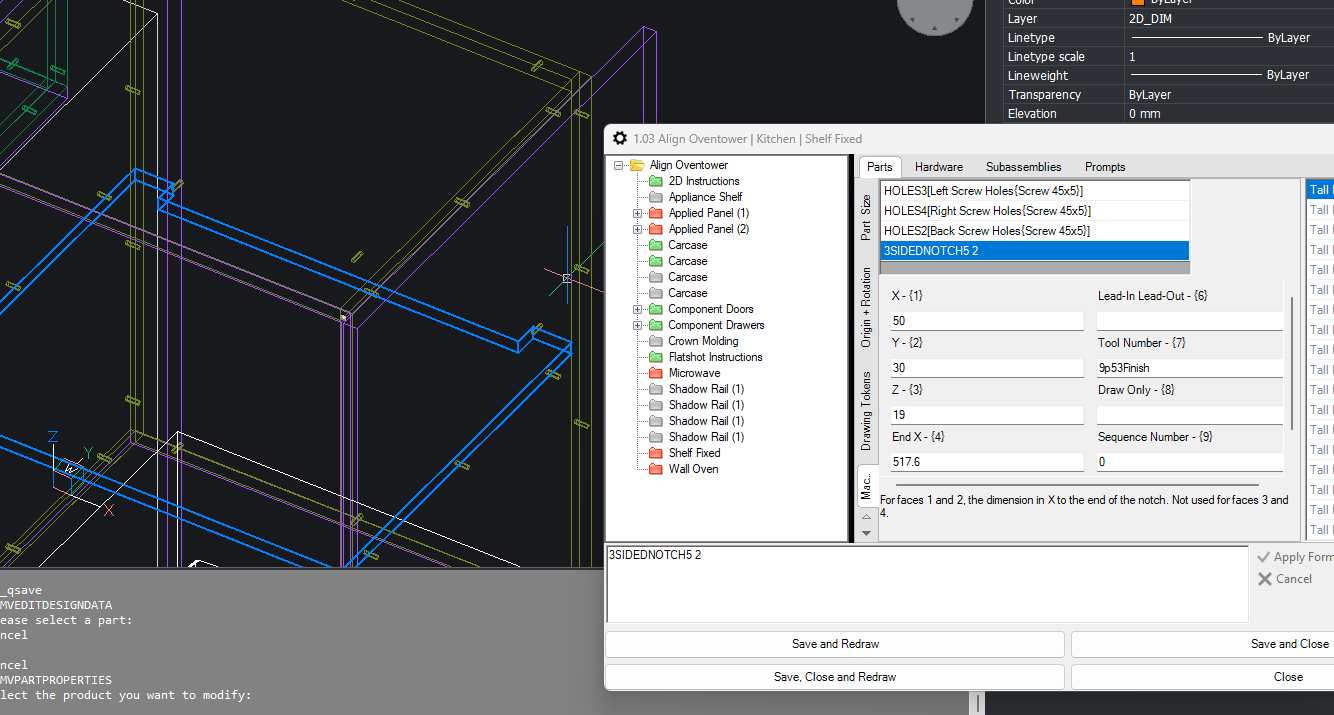Click the gear icon in dialog title
The image size is (1334, 715).
(620, 139)
